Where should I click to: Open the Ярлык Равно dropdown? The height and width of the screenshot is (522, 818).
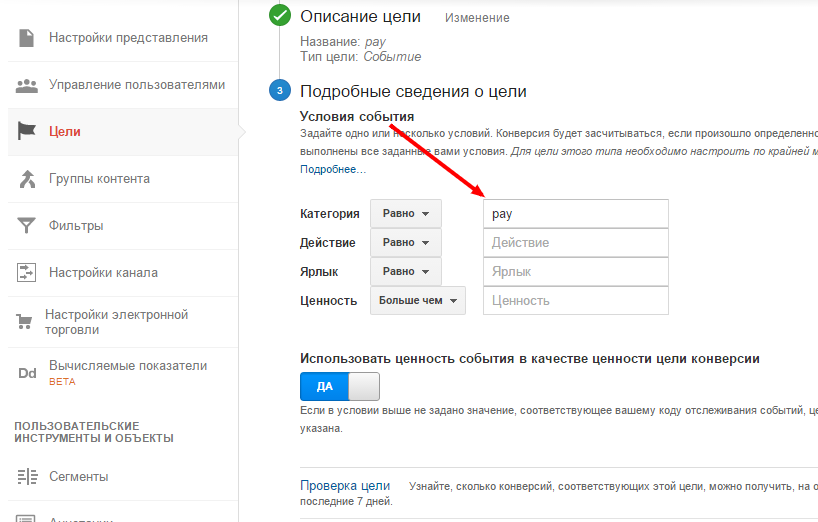coord(406,271)
